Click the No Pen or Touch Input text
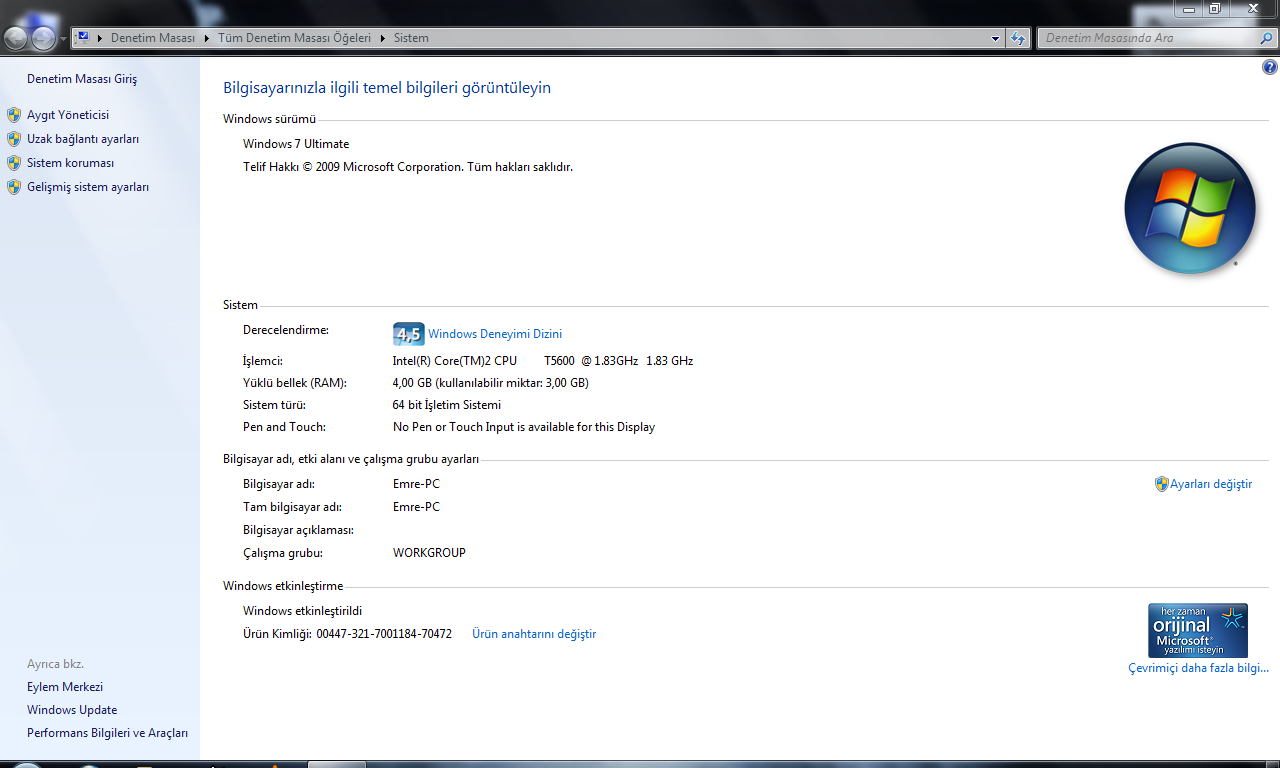Screen dimensions: 1280x768 pos(524,427)
